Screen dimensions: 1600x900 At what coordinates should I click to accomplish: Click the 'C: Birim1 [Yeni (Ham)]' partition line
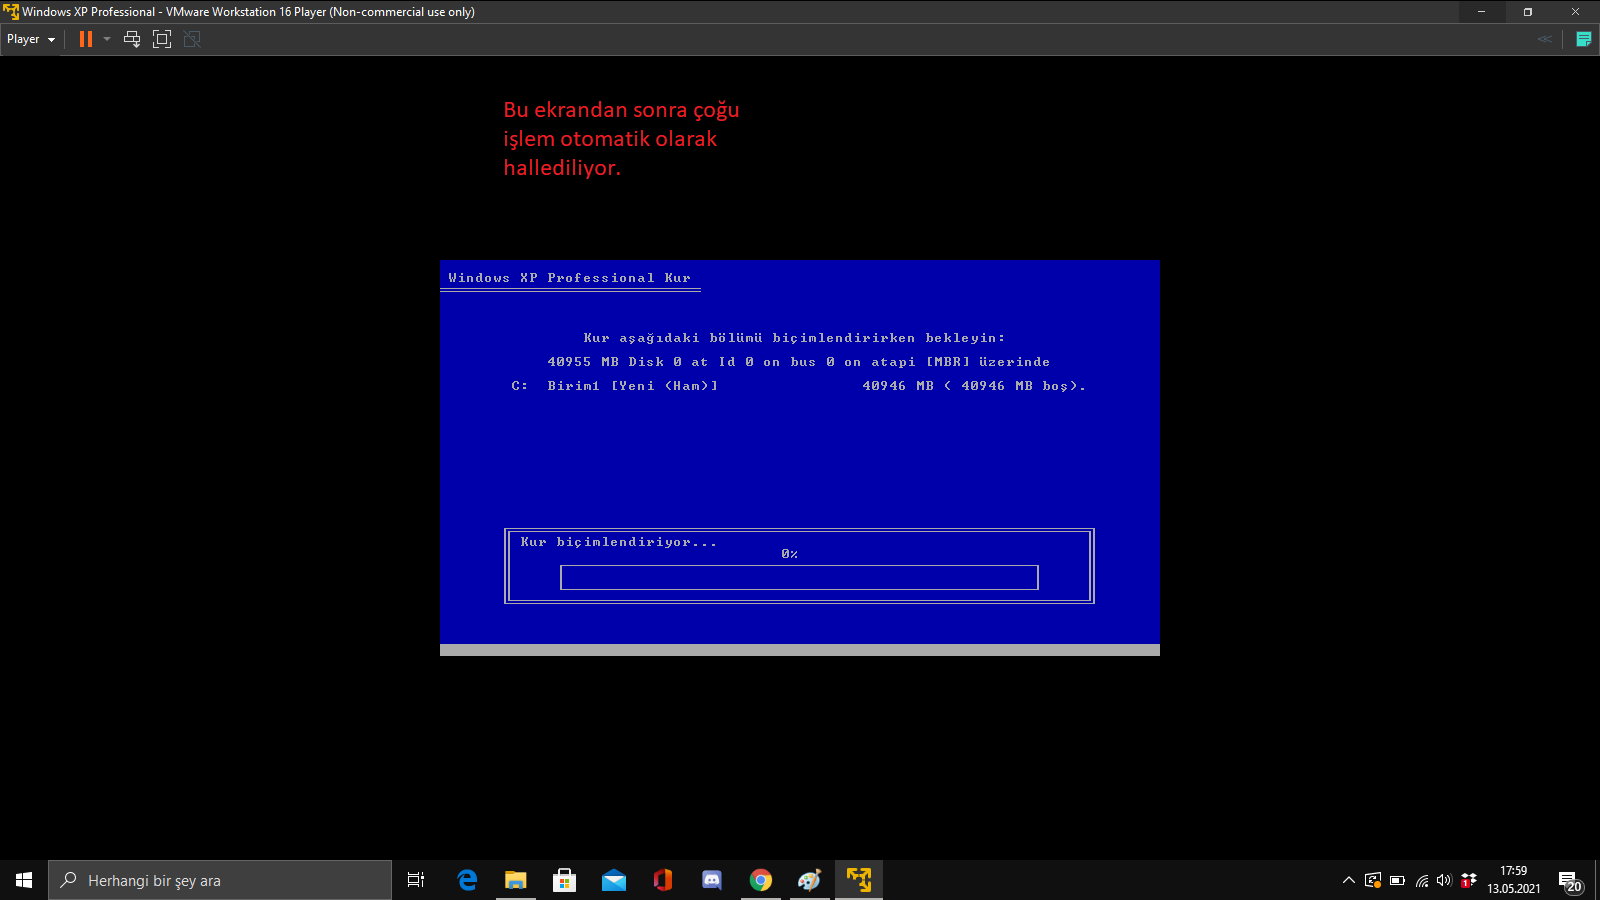click(x=798, y=386)
